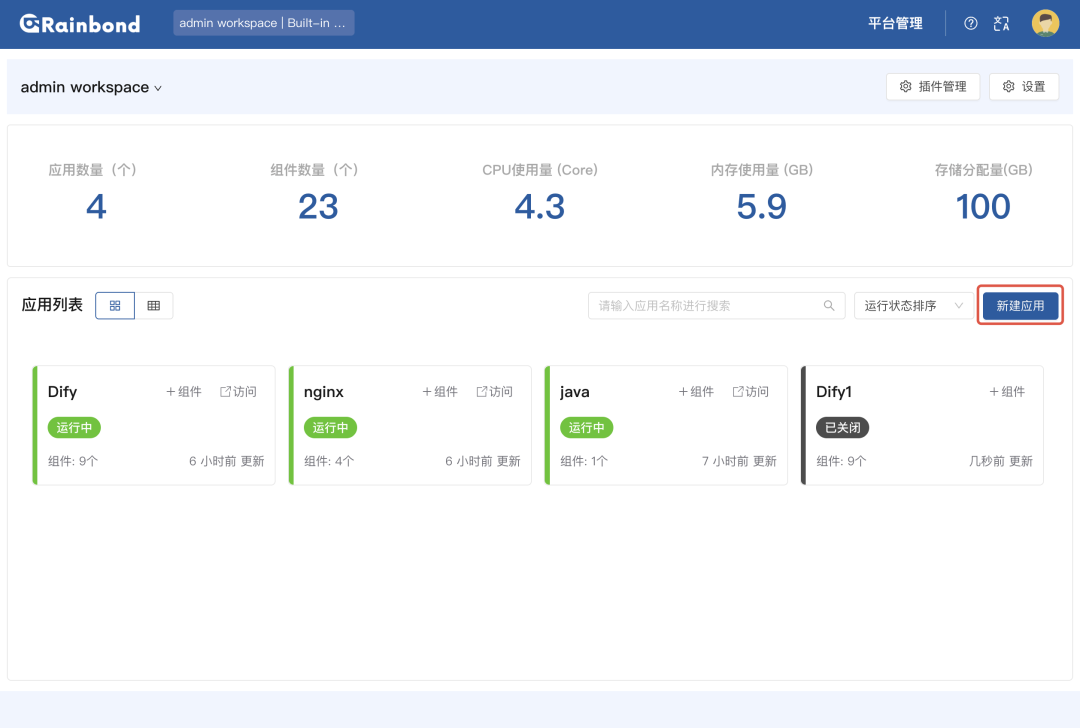
Task: Click the nginx 运行中 status badge
Action: pos(331,428)
